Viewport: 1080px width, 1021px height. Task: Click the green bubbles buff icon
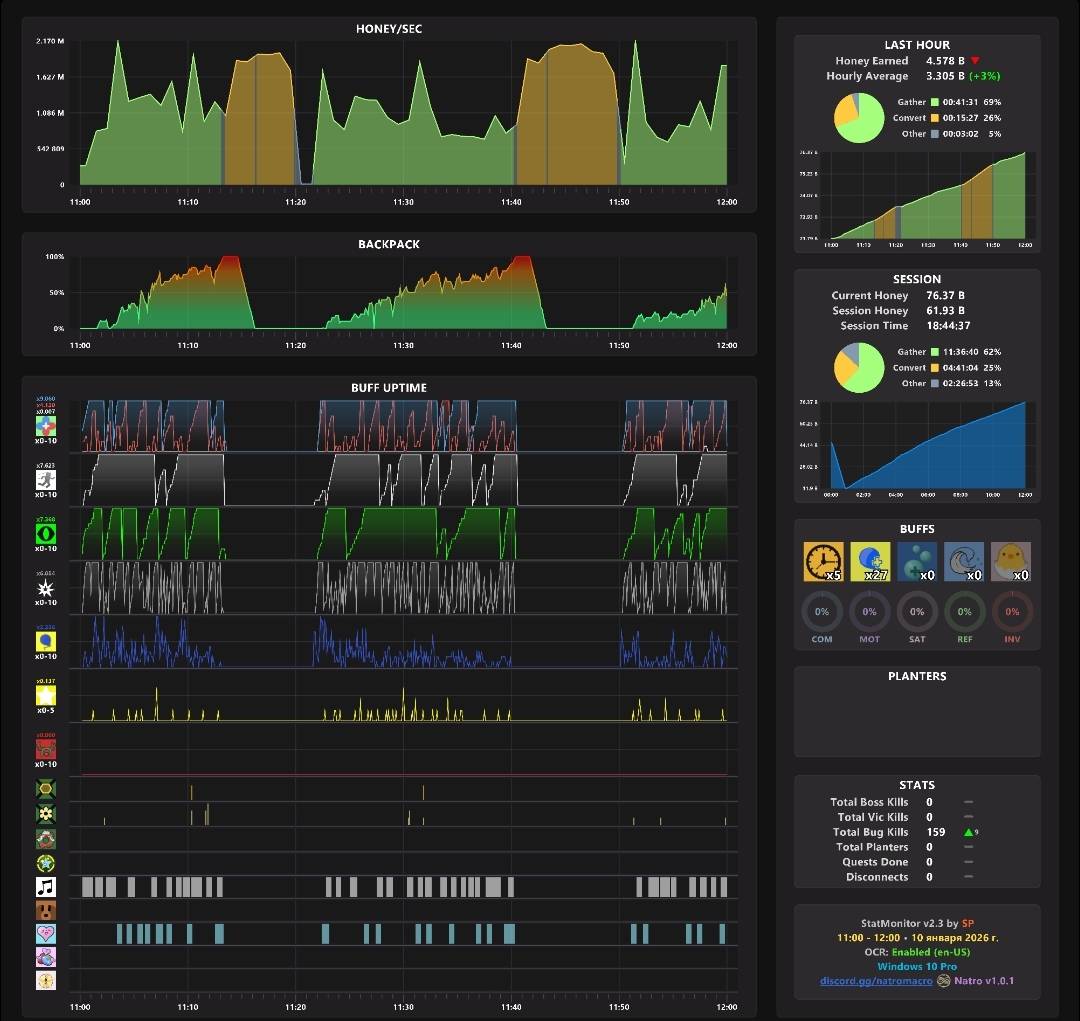pyautogui.click(x=917, y=561)
